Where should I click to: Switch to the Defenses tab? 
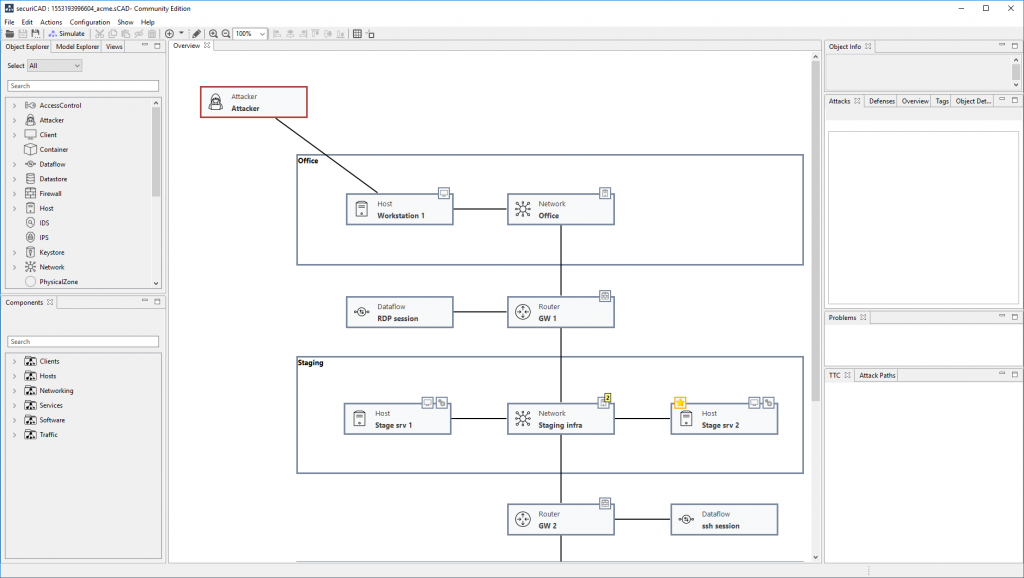click(x=882, y=101)
